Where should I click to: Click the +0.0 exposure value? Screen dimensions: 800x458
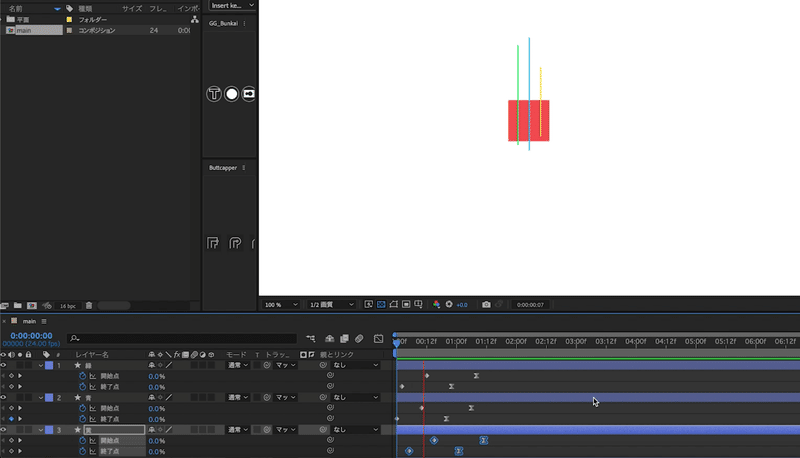tap(462, 305)
